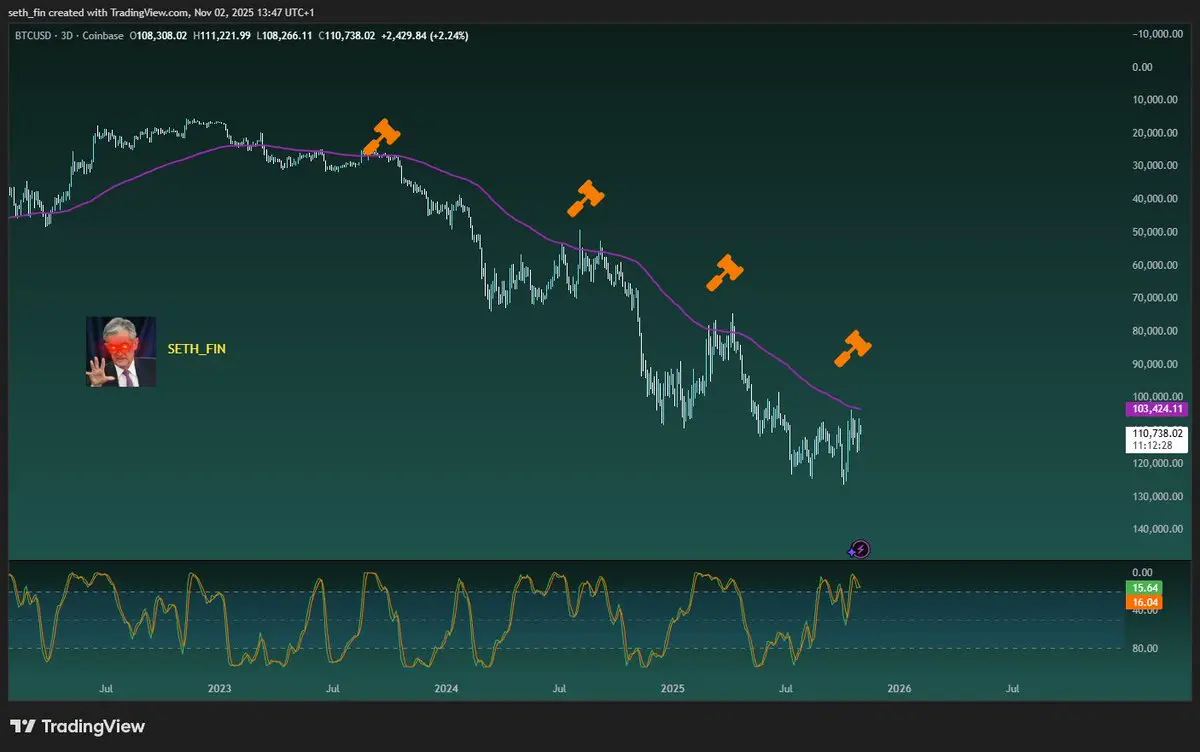Screen dimensions: 1200x752
Task: Click the orange 16.04 oscillator value label
Action: [1142, 603]
